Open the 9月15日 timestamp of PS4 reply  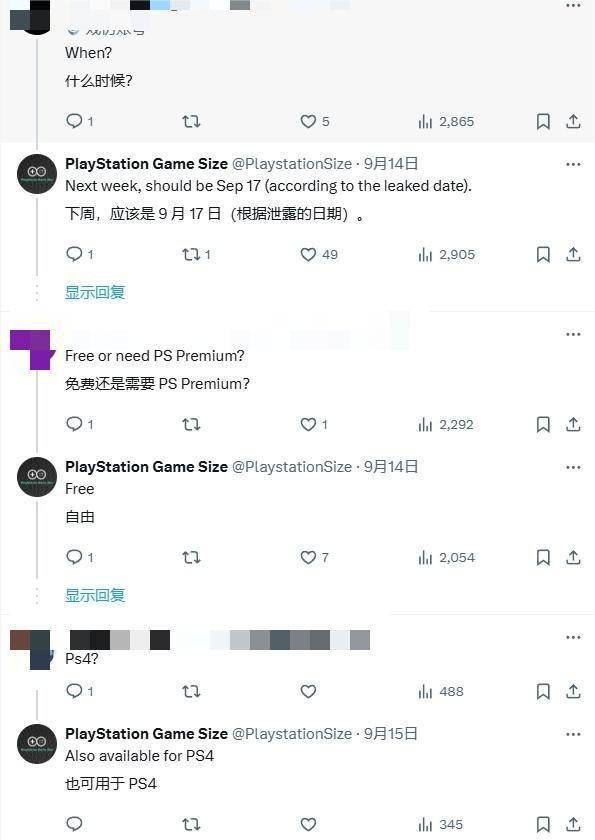391,733
